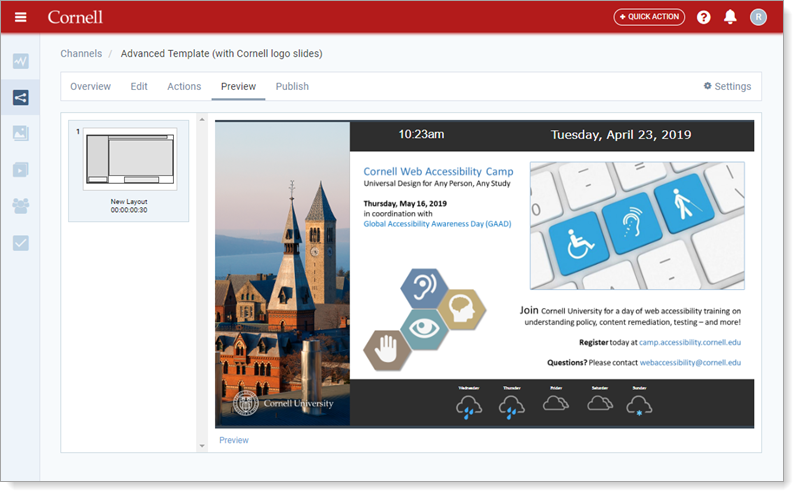Click the 10:23am clock display

[421, 135]
